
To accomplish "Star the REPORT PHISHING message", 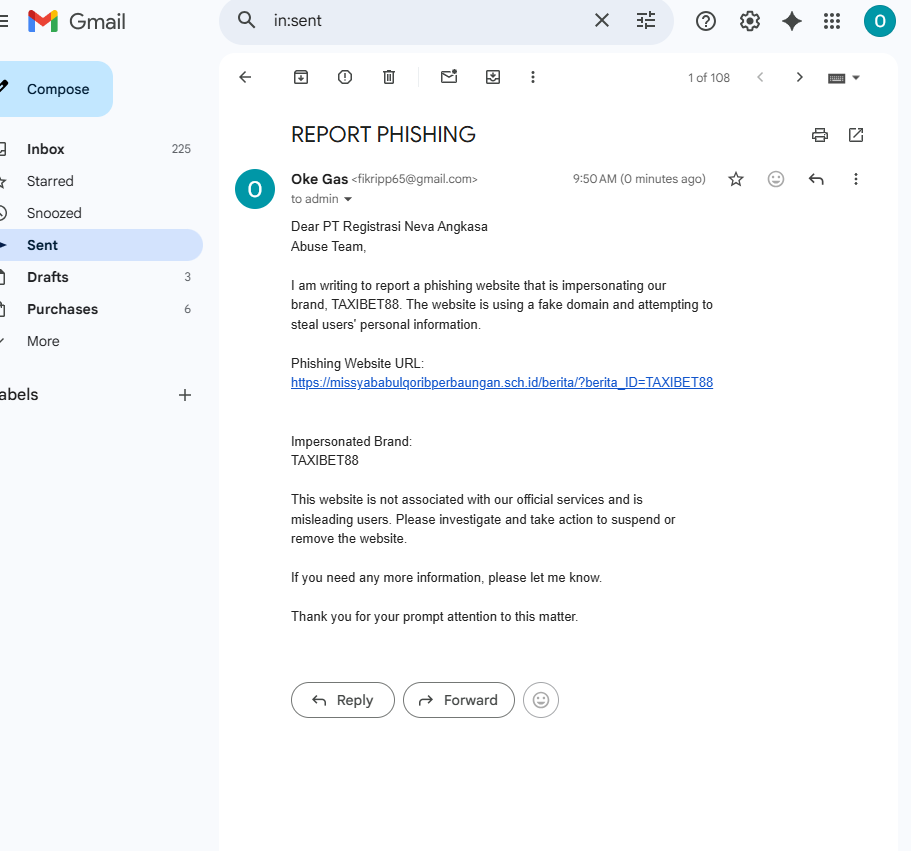I will [736, 179].
